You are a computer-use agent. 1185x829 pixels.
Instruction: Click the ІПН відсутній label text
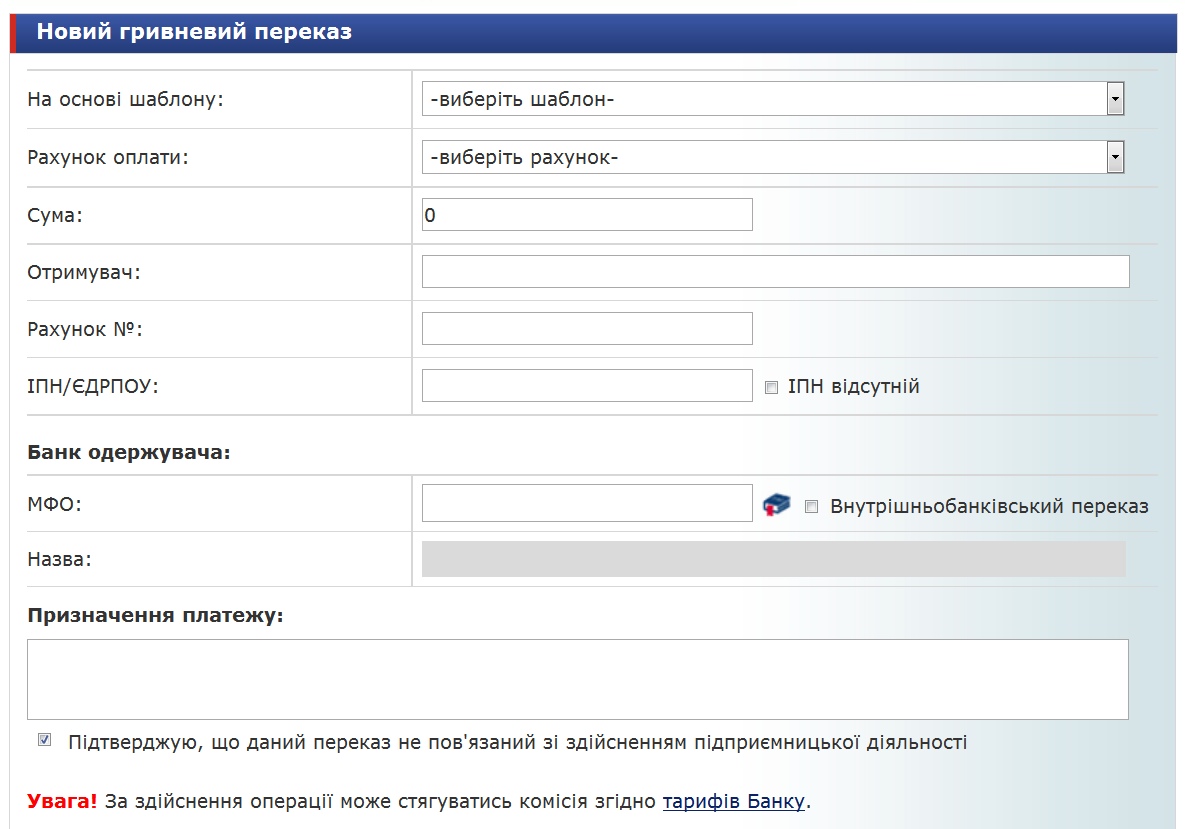pyautogui.click(x=853, y=387)
